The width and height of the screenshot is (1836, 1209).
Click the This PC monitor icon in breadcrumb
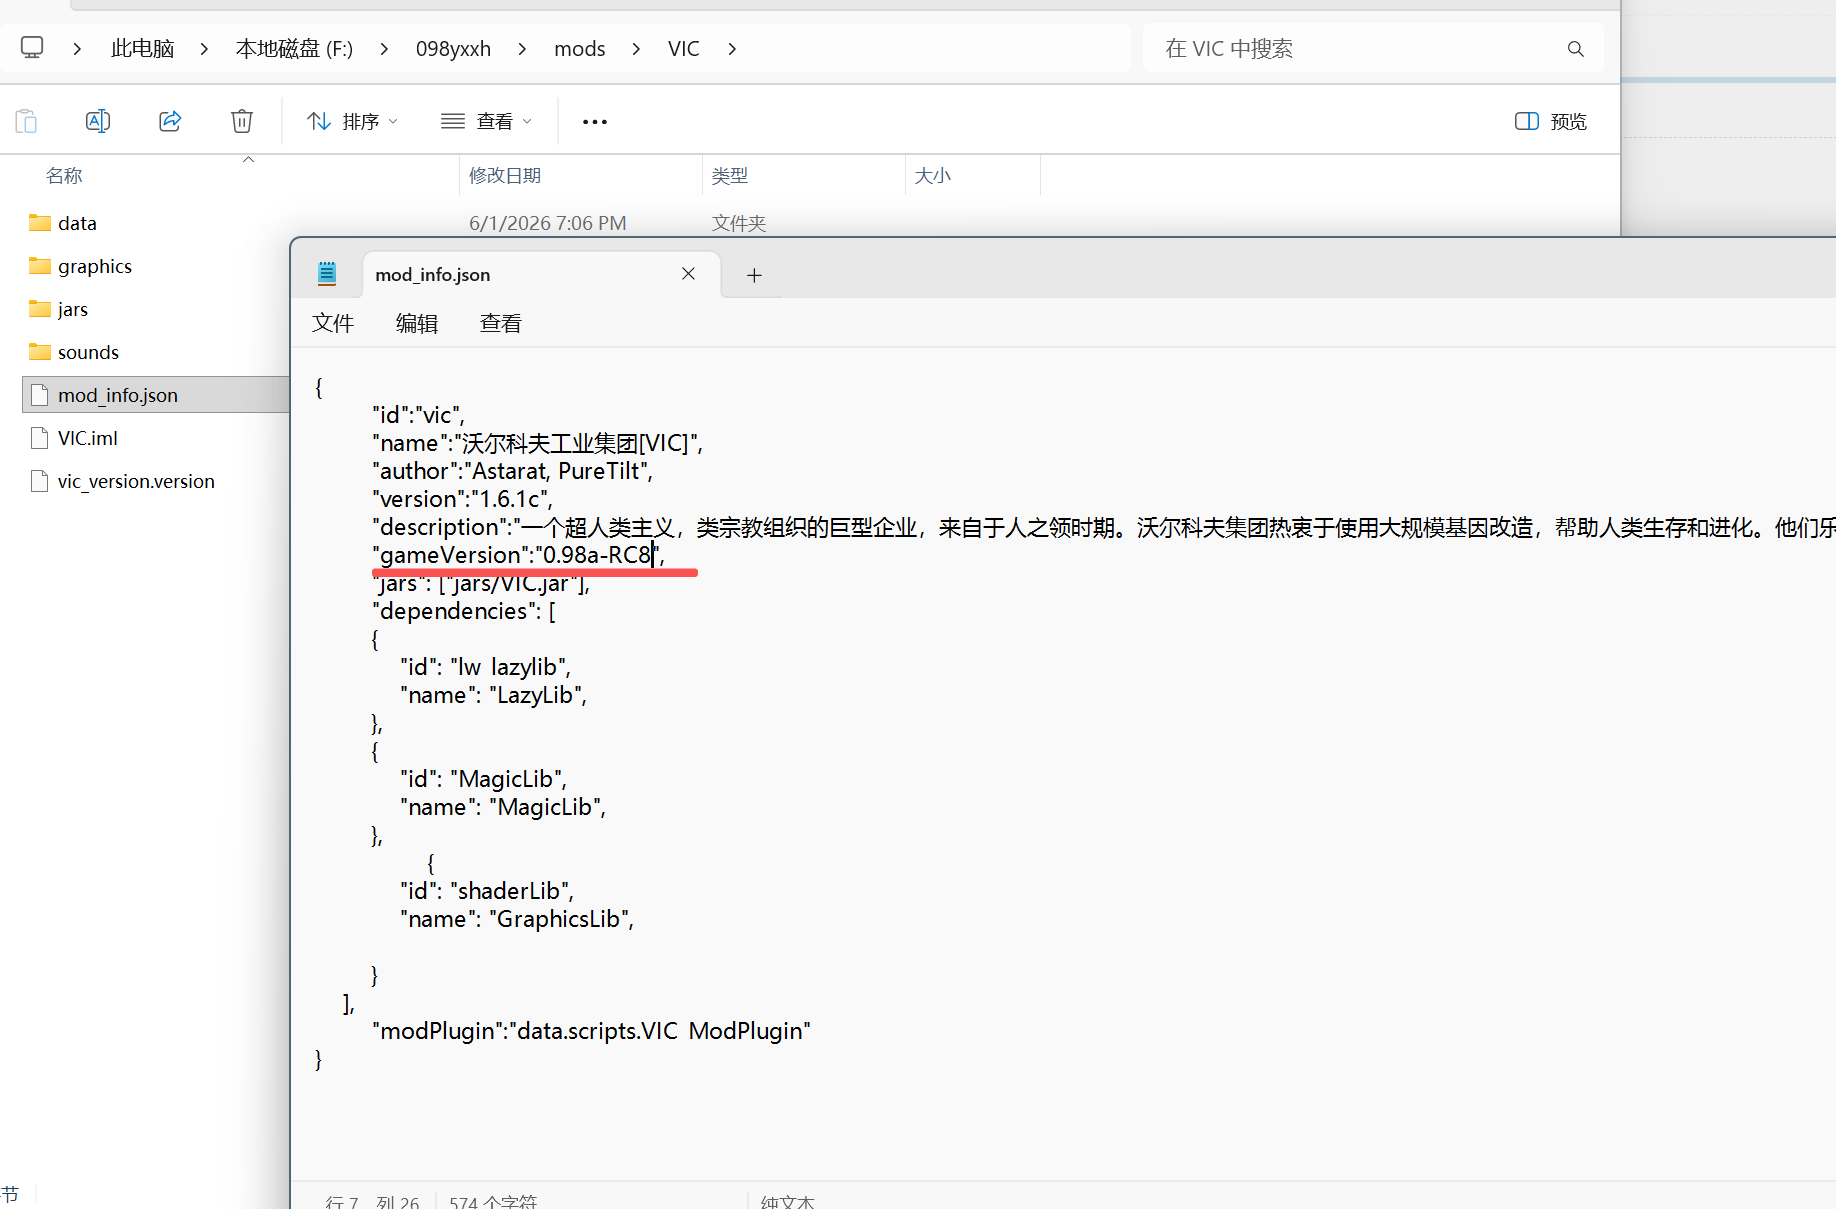(x=32, y=48)
